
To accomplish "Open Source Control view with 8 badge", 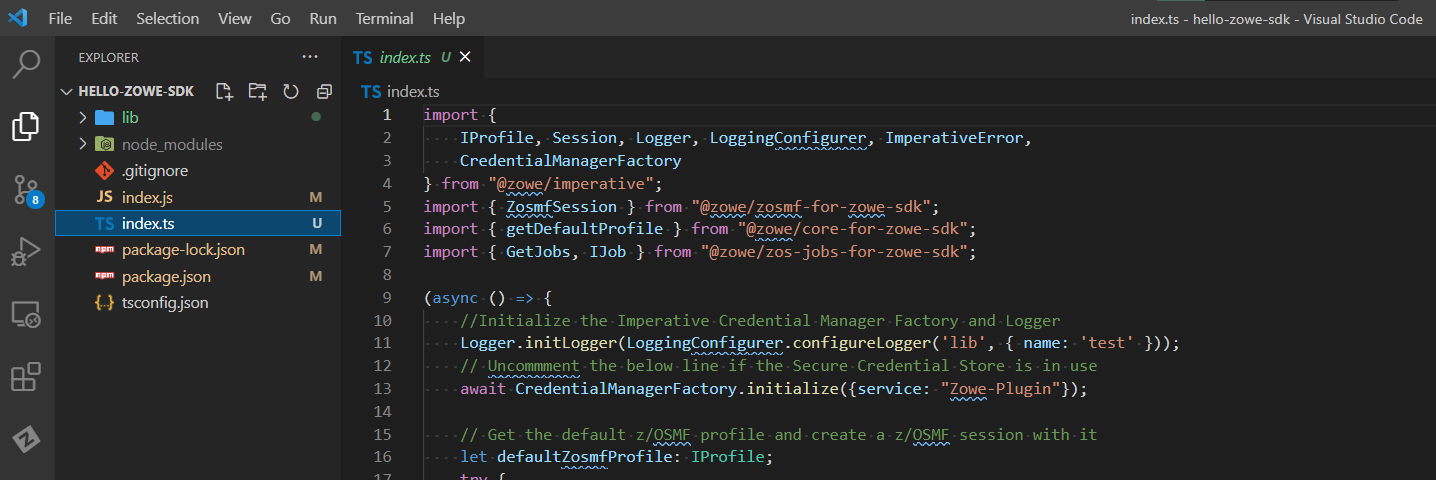I will (26, 189).
